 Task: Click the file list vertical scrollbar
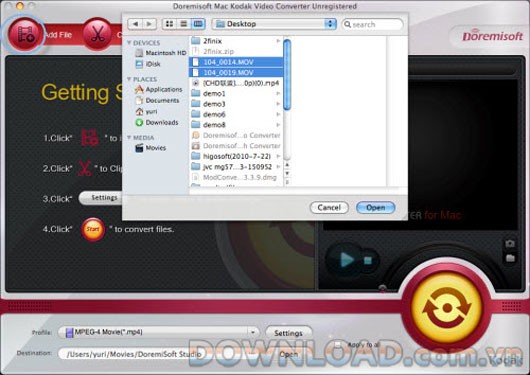[x=287, y=75]
